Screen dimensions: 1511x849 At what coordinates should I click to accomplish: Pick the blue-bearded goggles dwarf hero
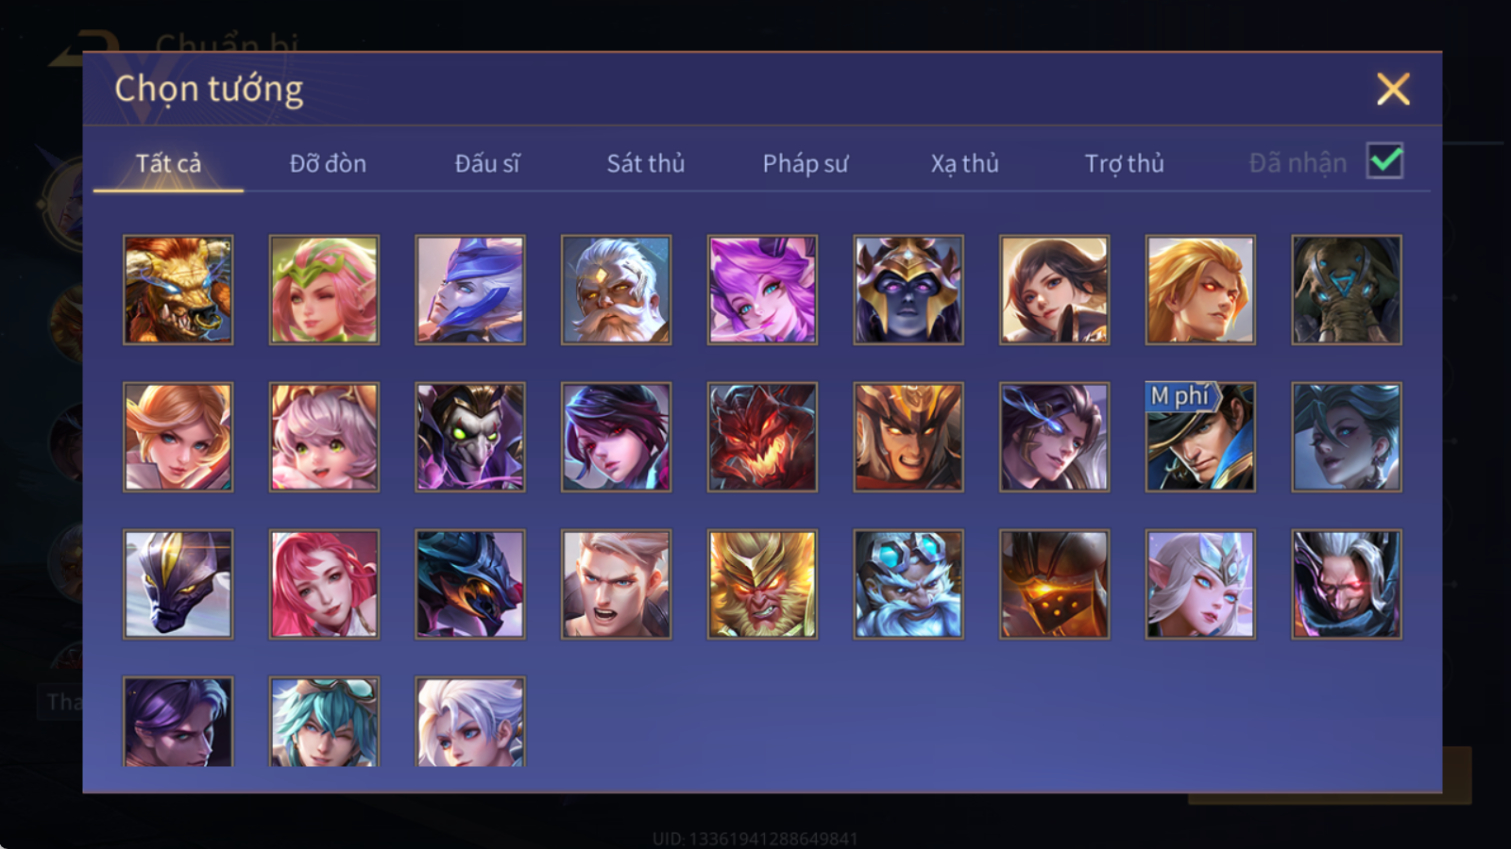908,584
